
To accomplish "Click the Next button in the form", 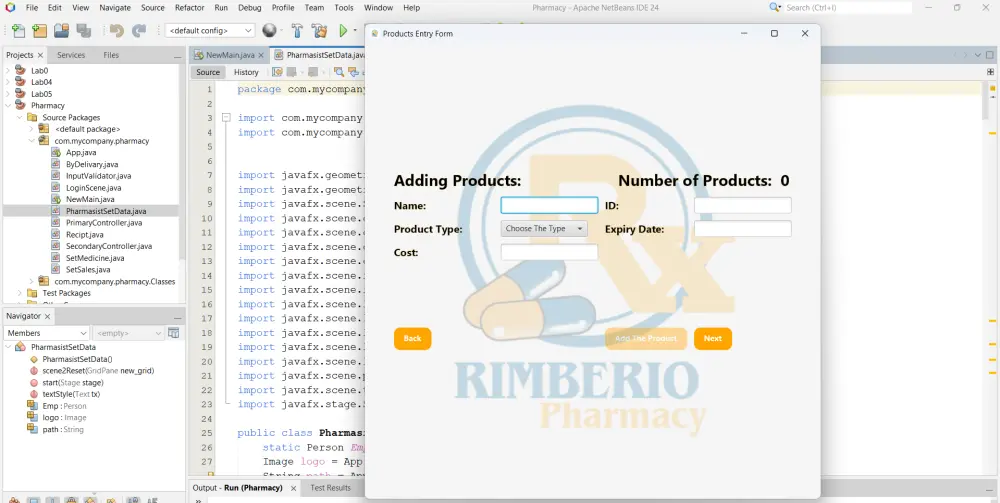I will [713, 339].
